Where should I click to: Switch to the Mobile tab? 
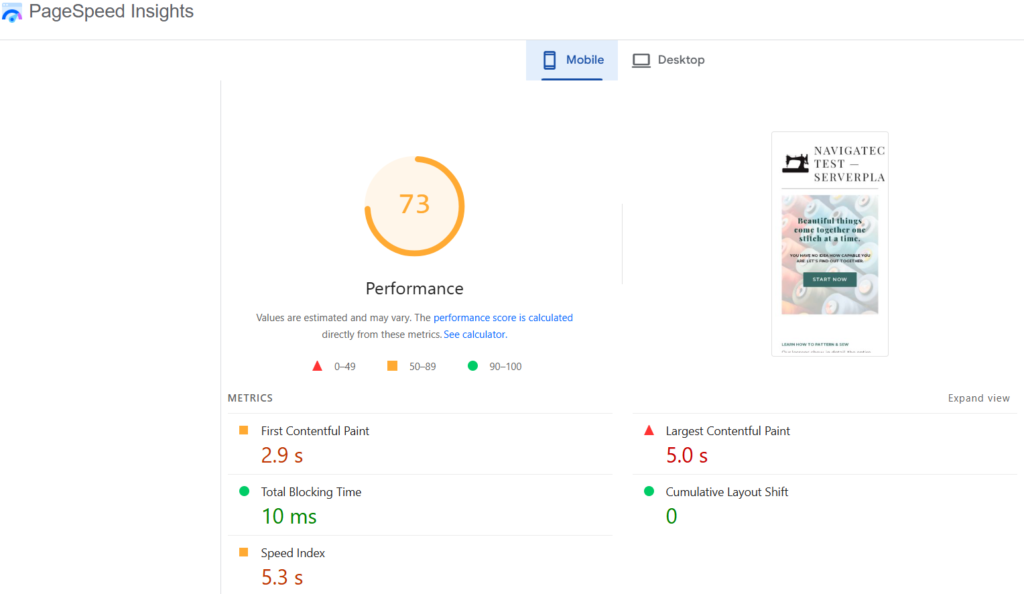(x=572, y=60)
